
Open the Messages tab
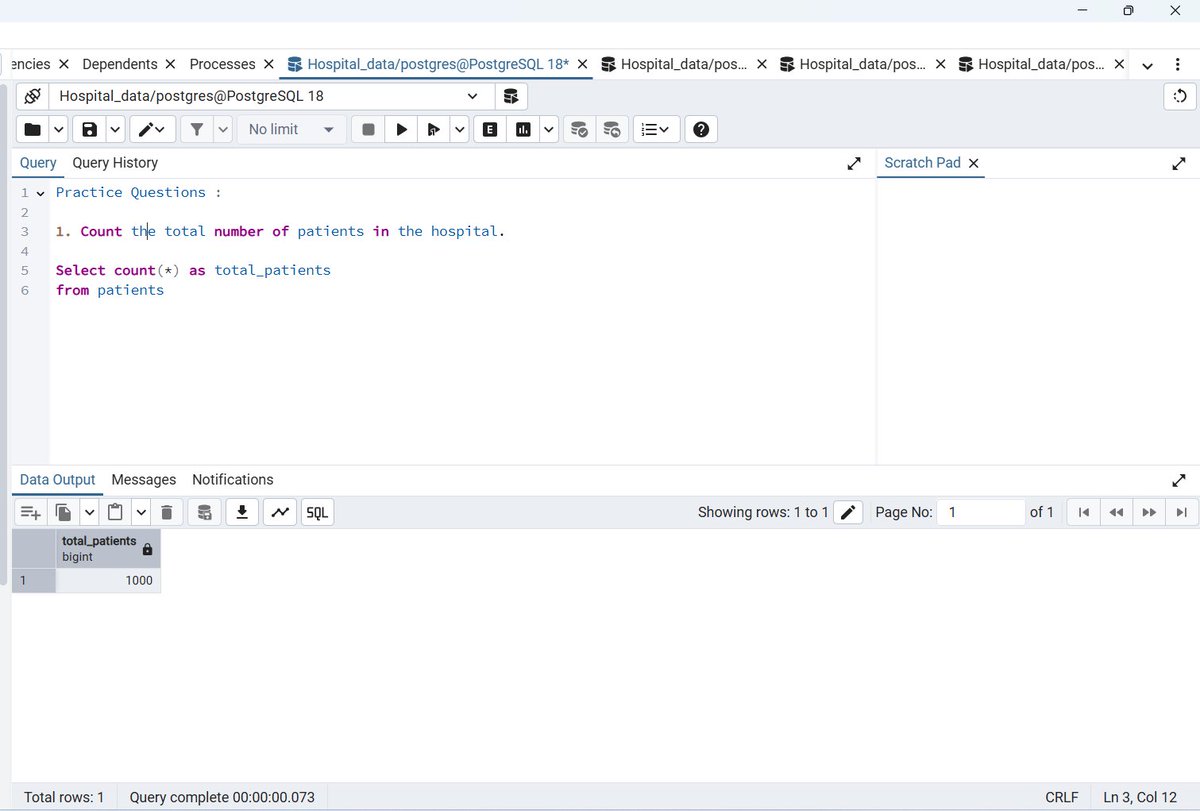[x=144, y=480]
